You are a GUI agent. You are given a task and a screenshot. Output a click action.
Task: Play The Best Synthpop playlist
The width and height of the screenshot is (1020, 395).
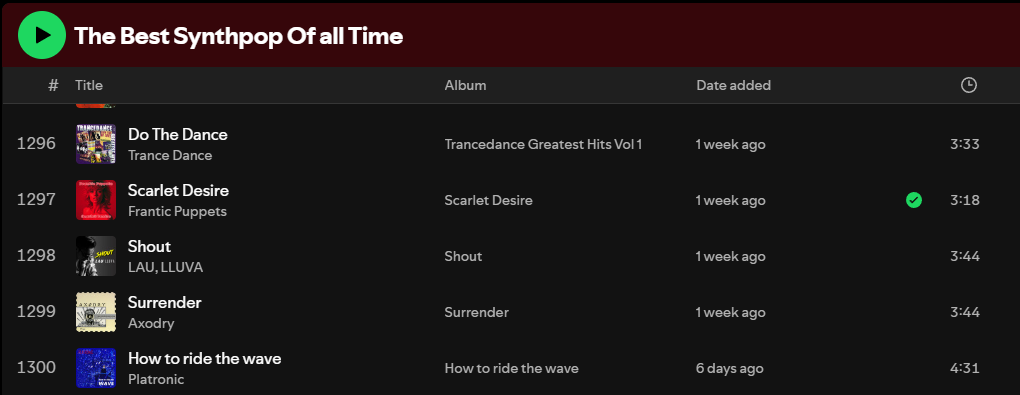(x=42, y=35)
